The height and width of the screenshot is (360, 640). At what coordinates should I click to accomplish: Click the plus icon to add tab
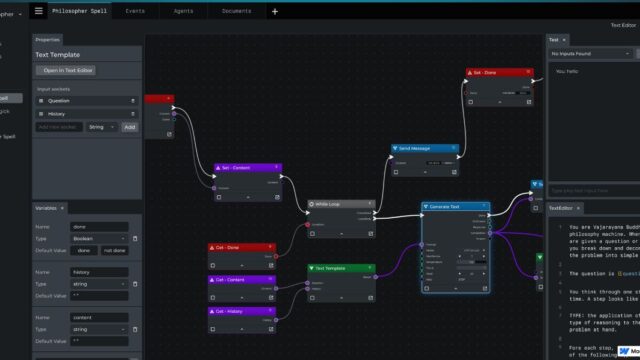tap(275, 11)
